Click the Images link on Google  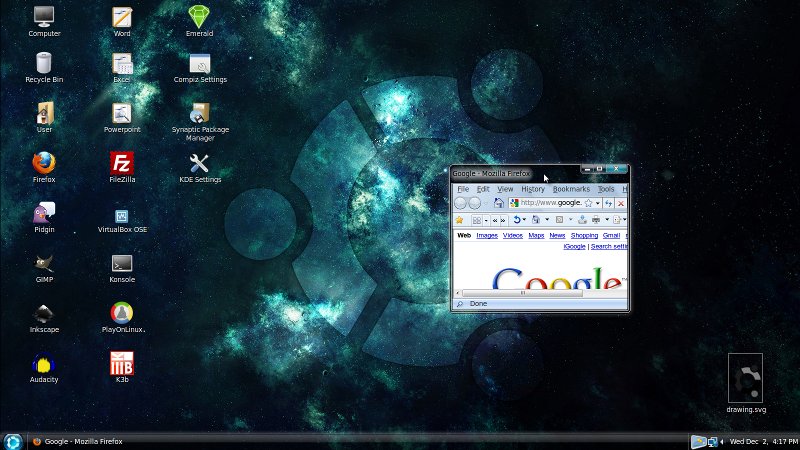point(487,235)
